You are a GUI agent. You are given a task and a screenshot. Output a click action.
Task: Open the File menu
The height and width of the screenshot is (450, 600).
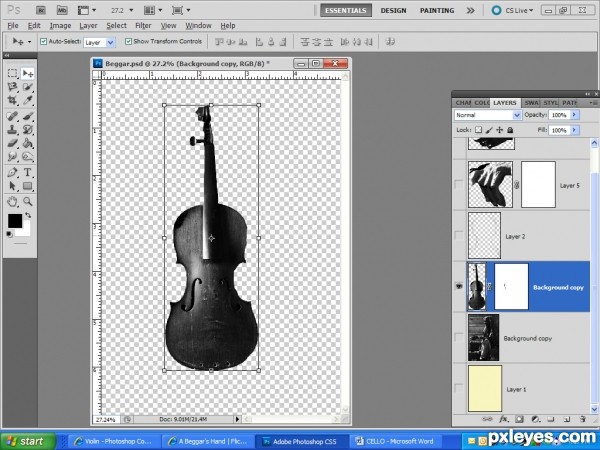click(13, 26)
